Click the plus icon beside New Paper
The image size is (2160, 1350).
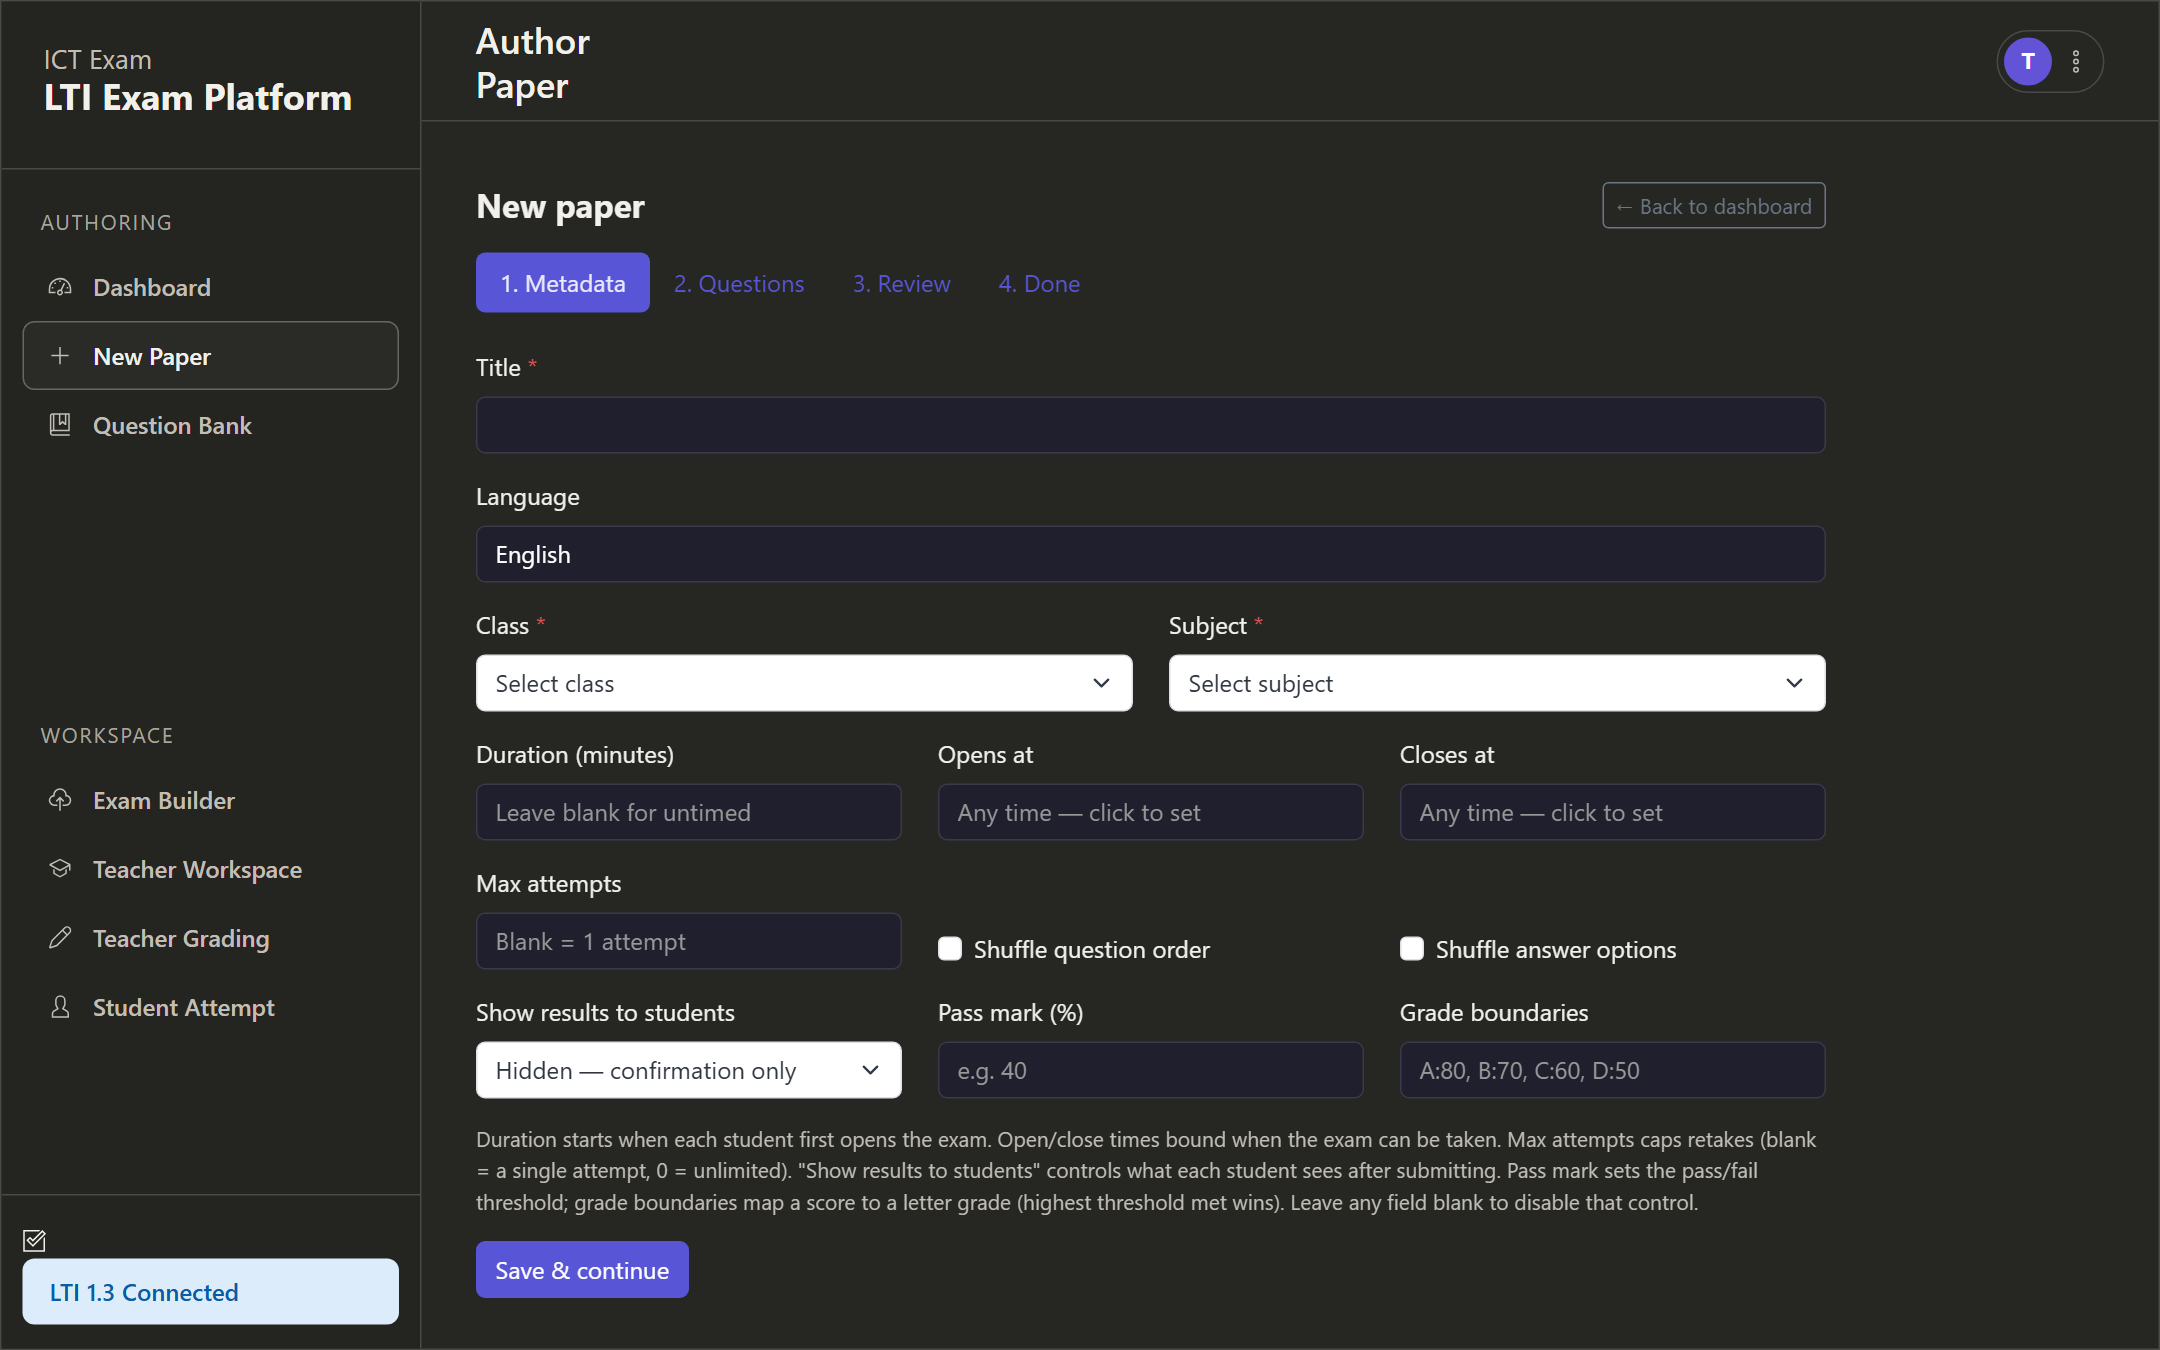(x=60, y=356)
